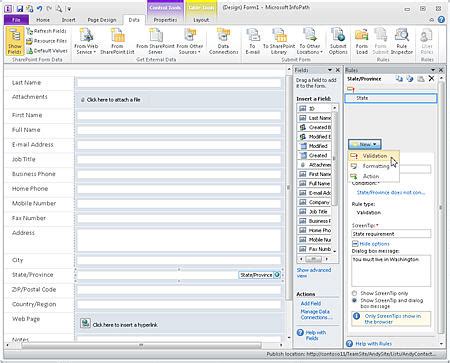450x363 pixels.
Task: Open the New rule dropdown button
Action: pos(365,144)
